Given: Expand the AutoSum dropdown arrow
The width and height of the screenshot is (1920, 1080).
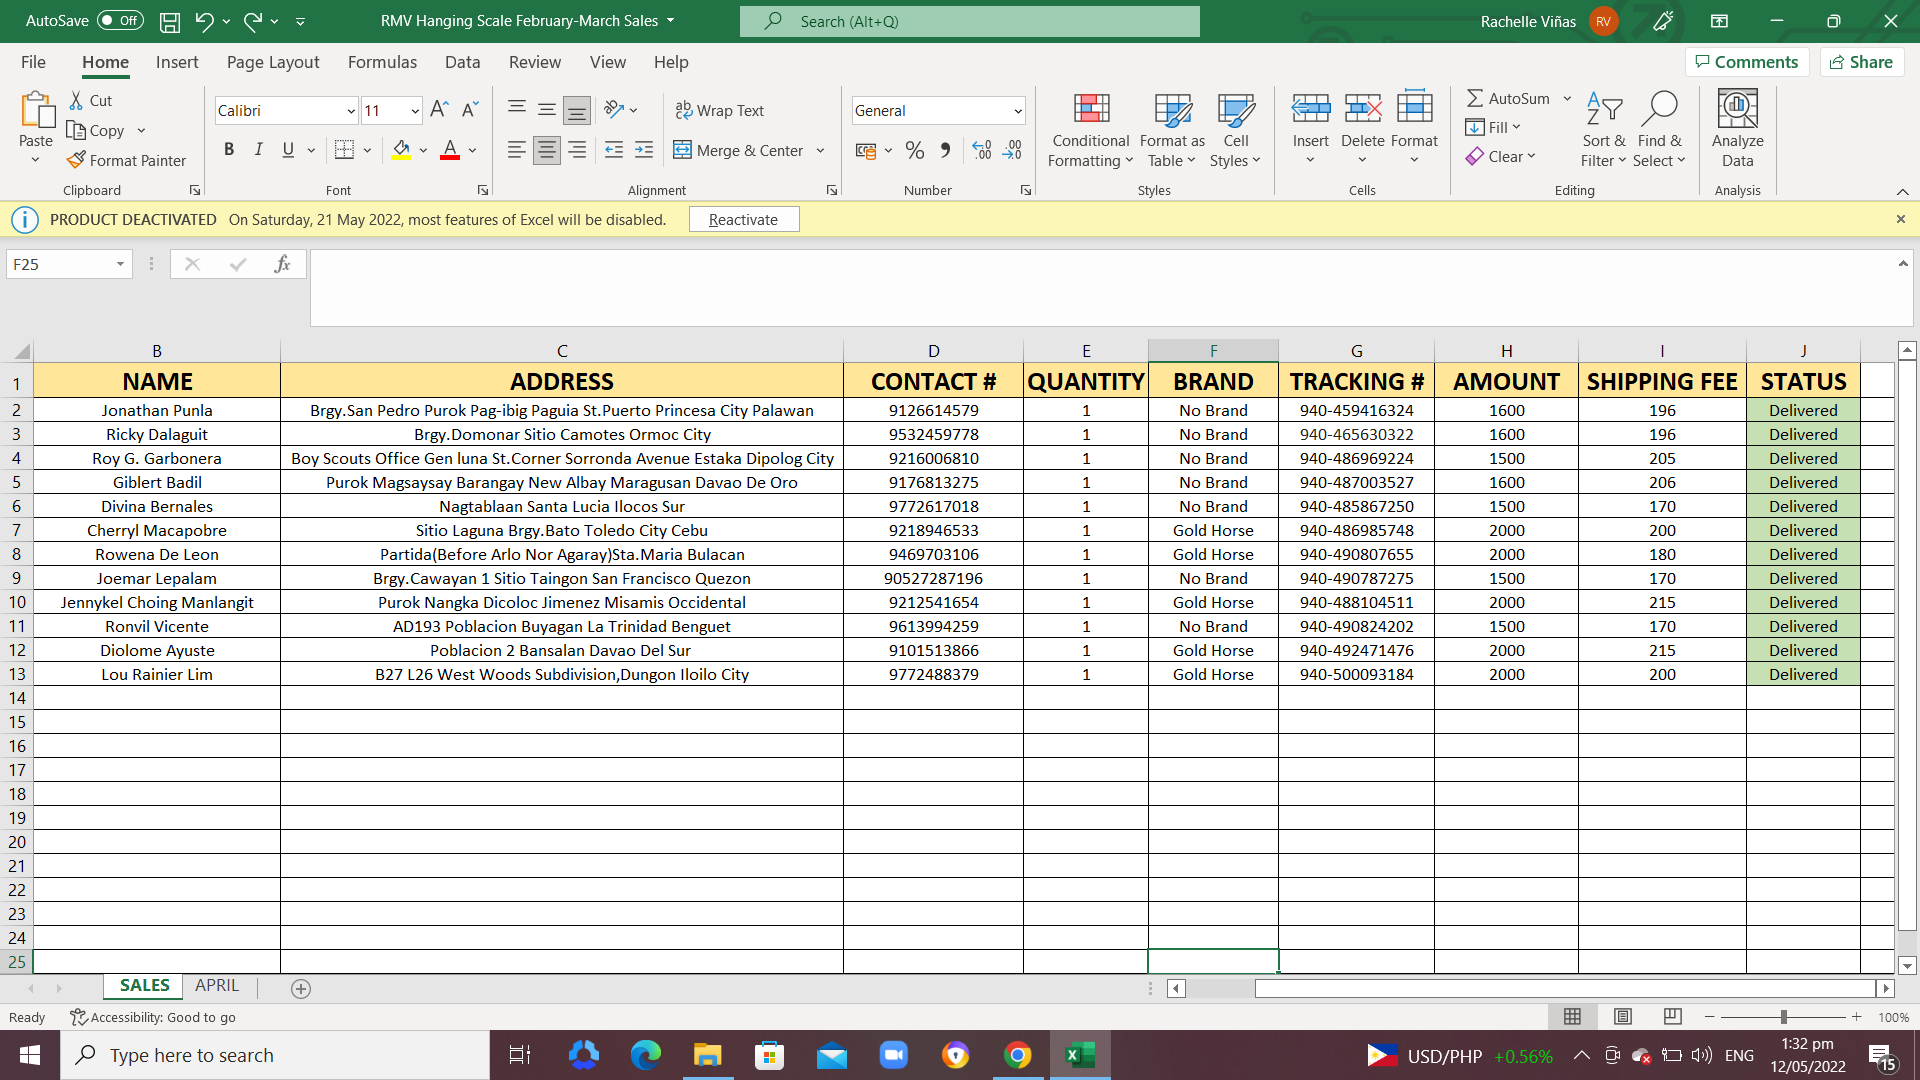Looking at the screenshot, I should click(x=1567, y=98).
